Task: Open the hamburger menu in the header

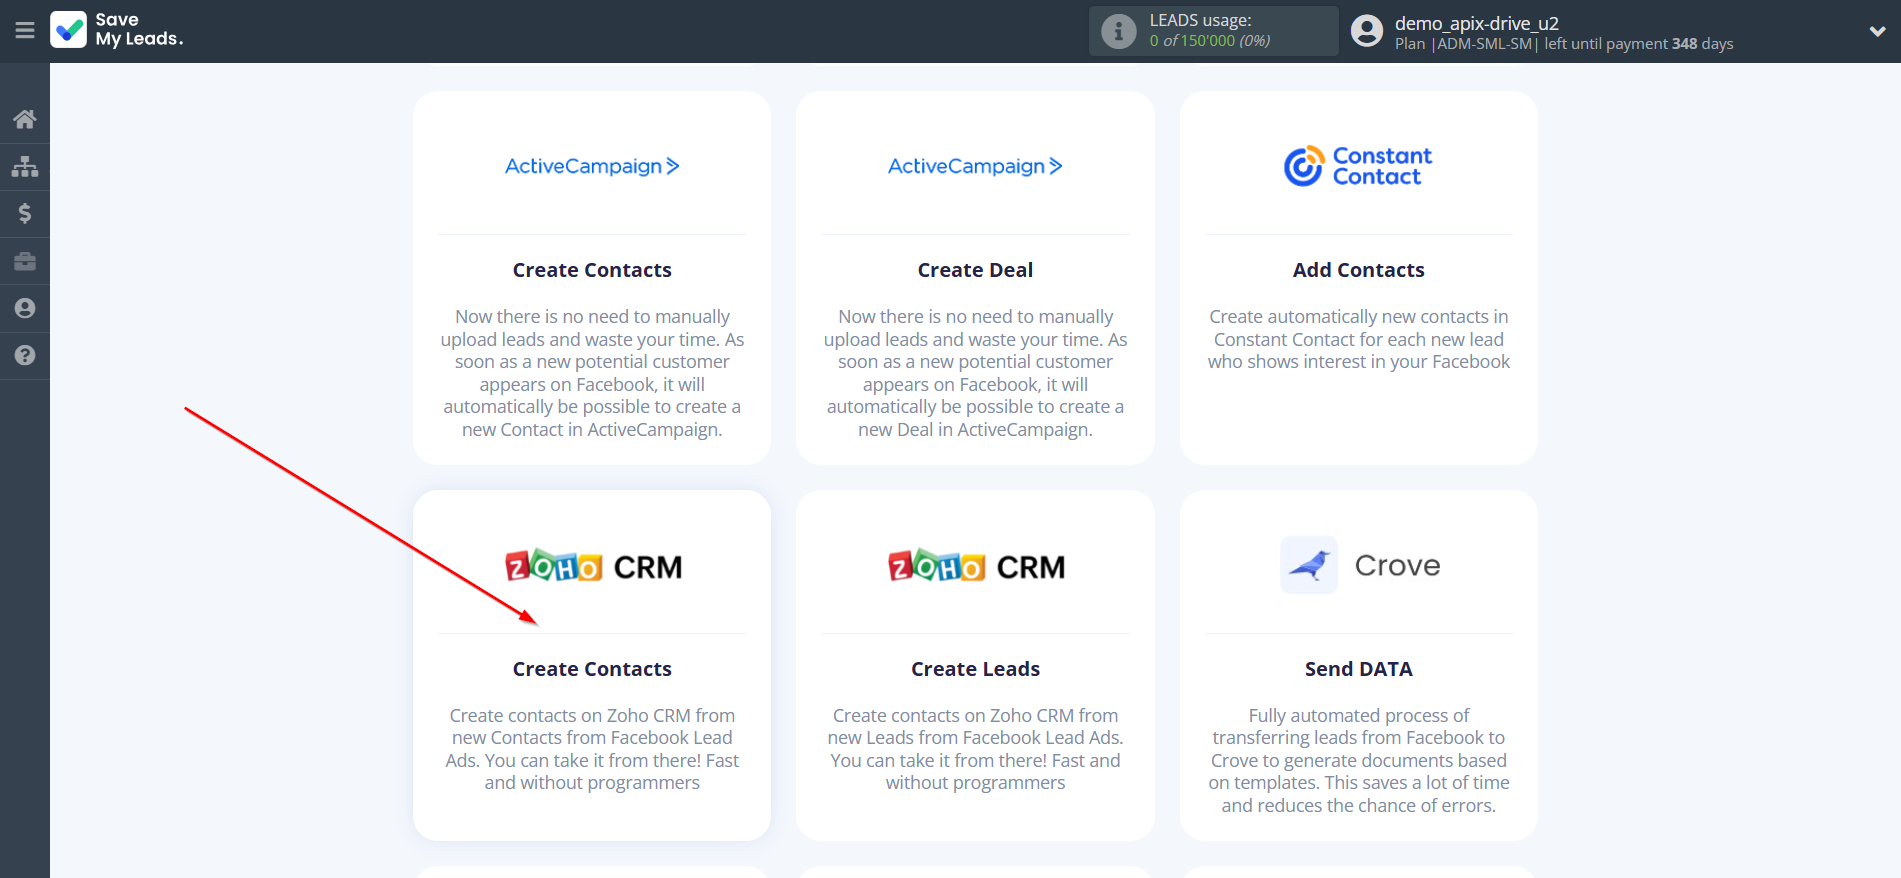Action: pyautogui.click(x=25, y=31)
